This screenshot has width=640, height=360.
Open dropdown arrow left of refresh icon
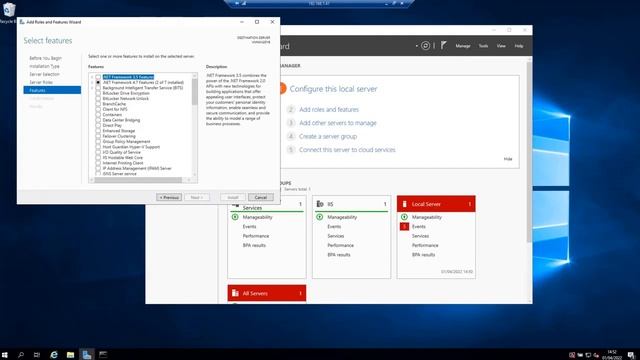click(x=416, y=46)
